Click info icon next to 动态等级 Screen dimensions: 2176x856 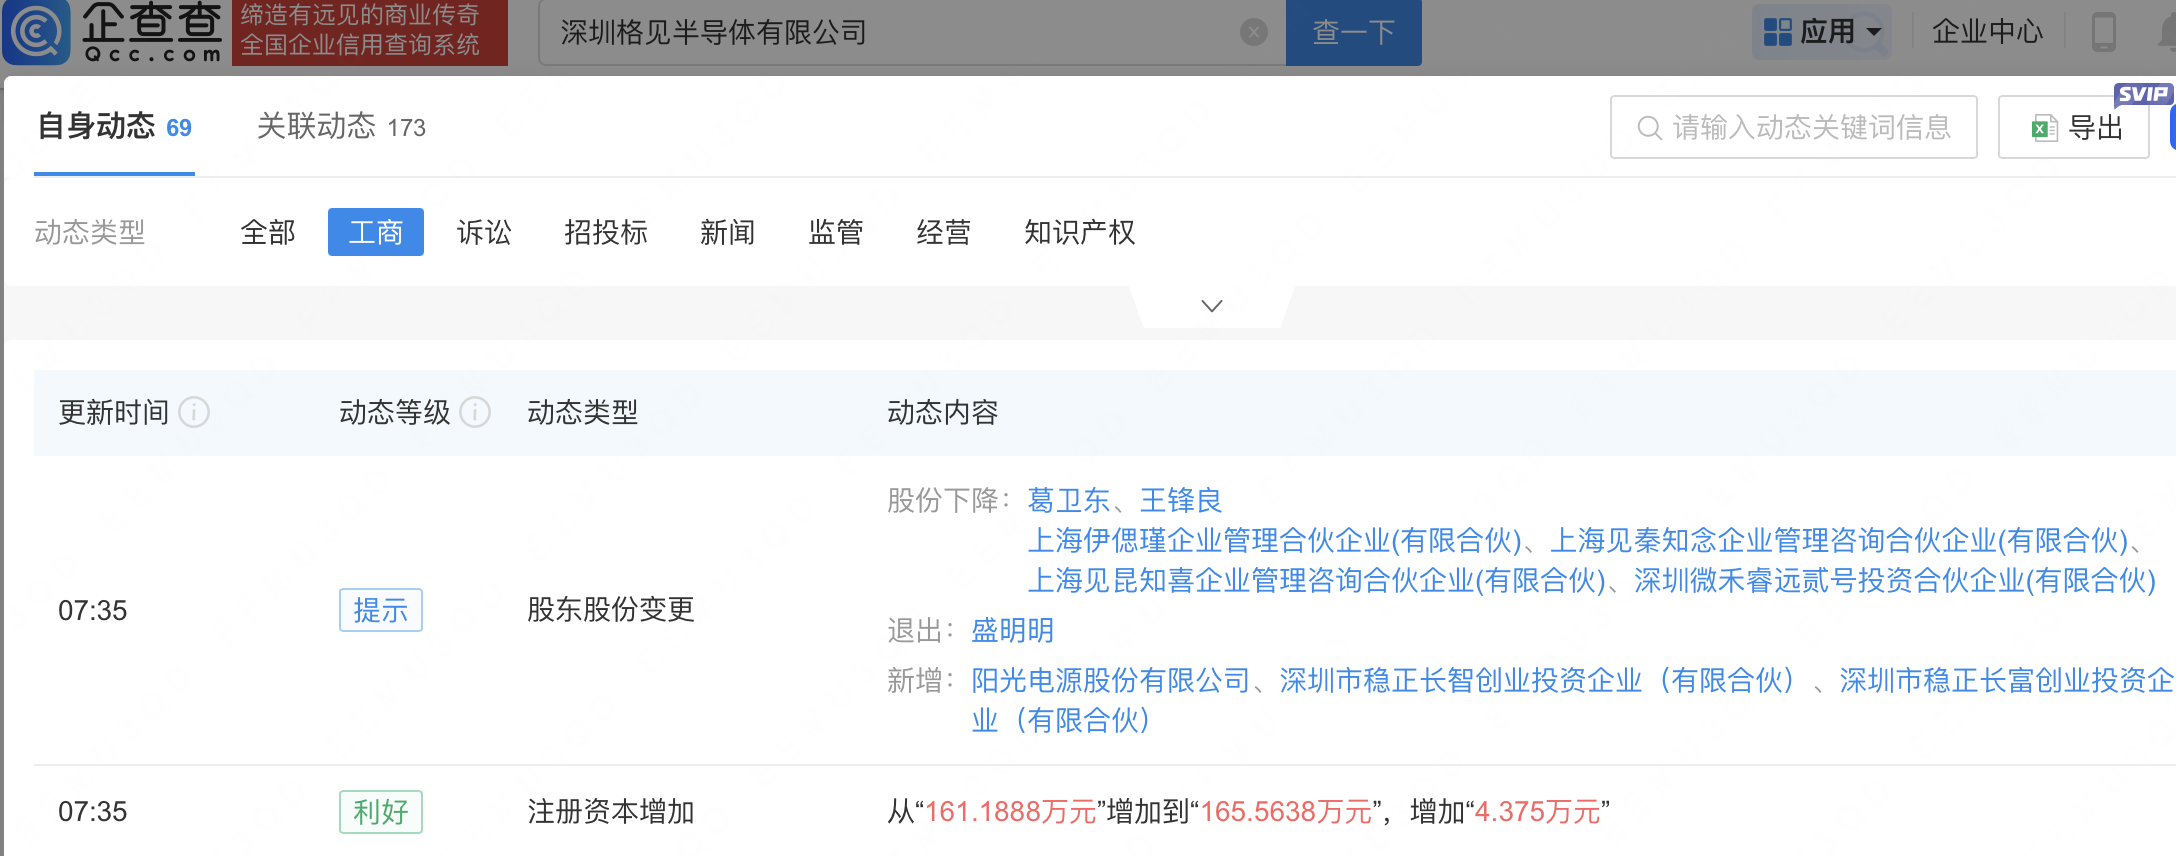coord(475,412)
